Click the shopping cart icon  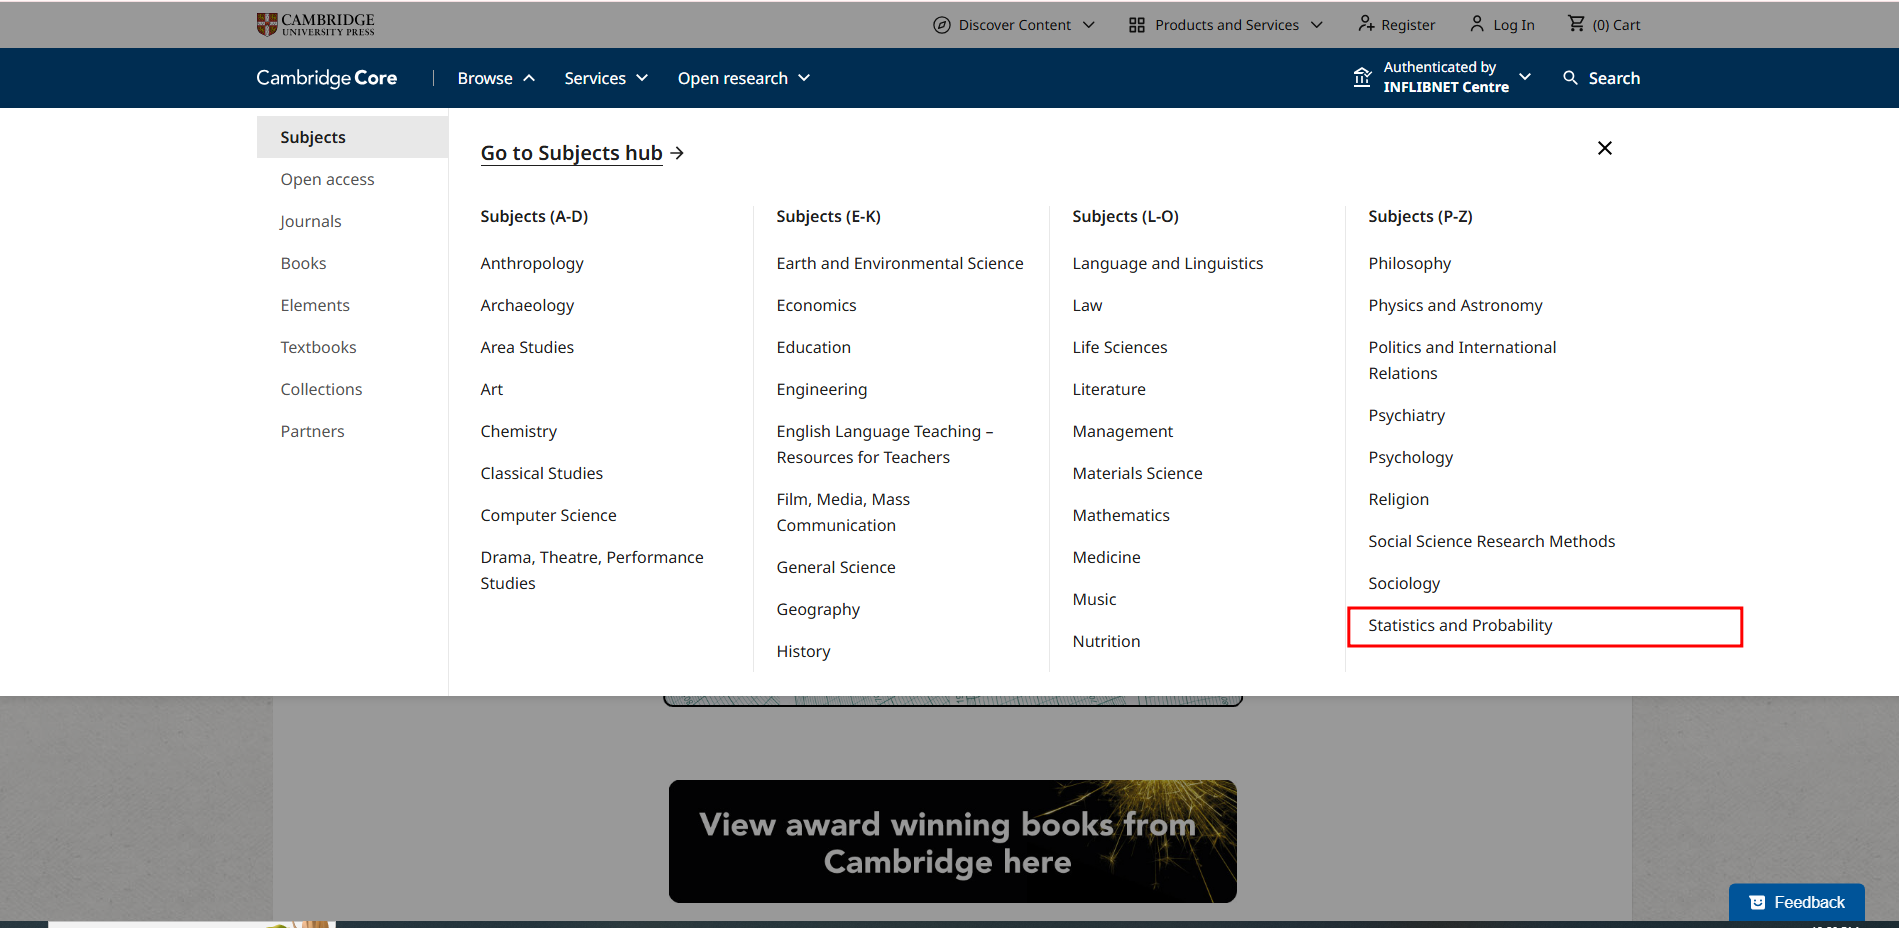[x=1576, y=24]
